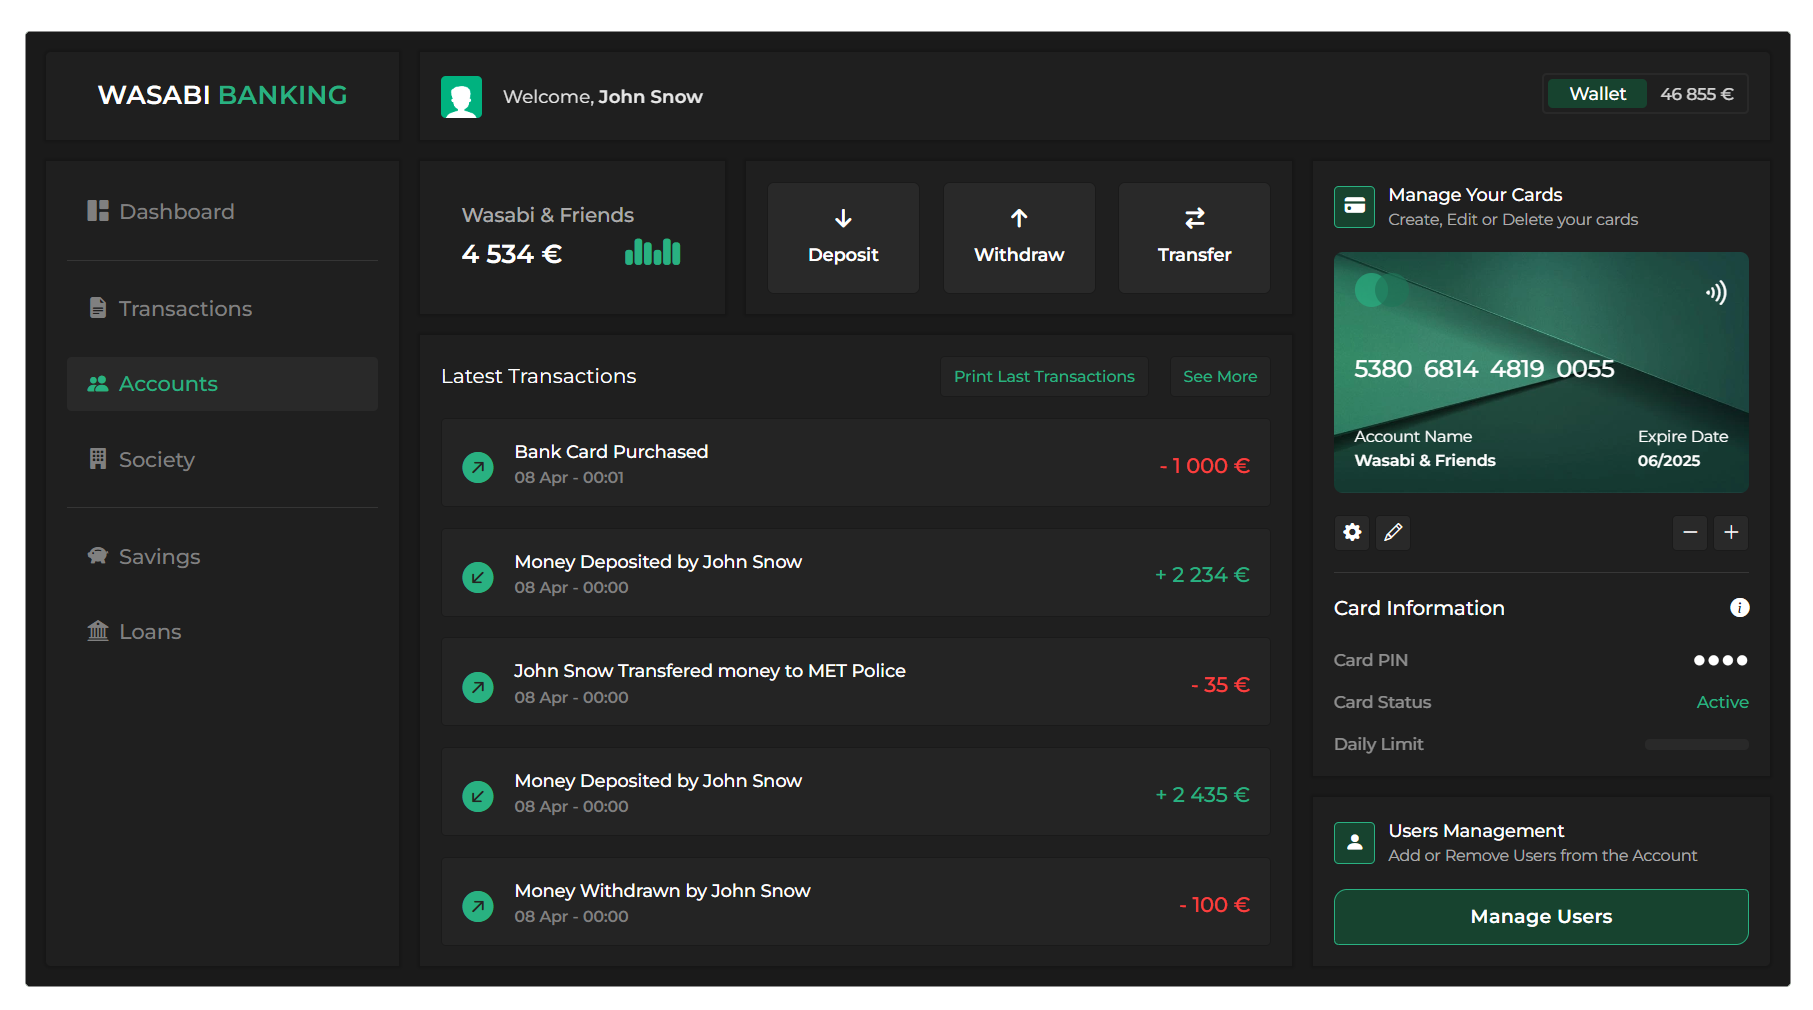
Task: Open See More transactions link
Action: click(x=1220, y=376)
